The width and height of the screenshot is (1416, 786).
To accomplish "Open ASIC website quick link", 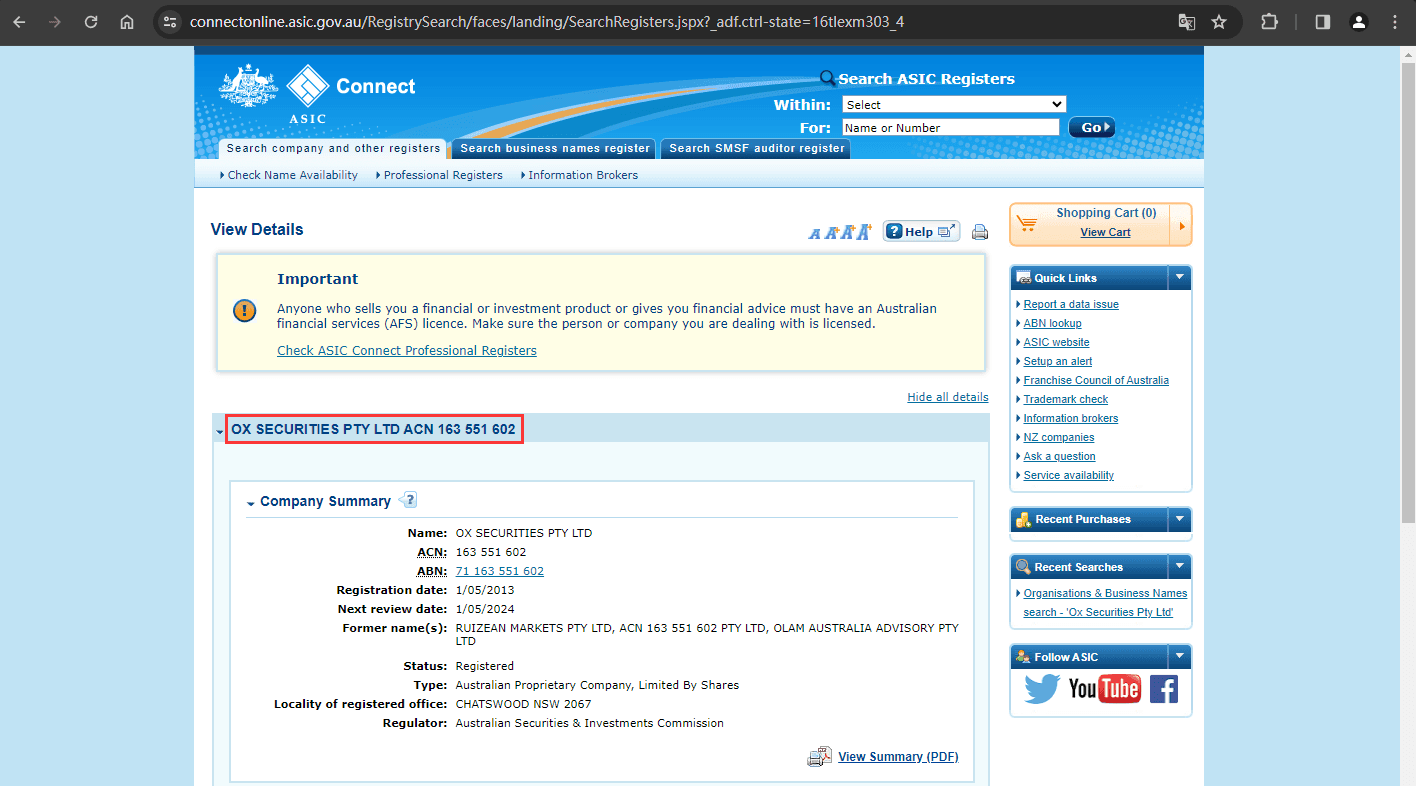I will click(x=1056, y=342).
